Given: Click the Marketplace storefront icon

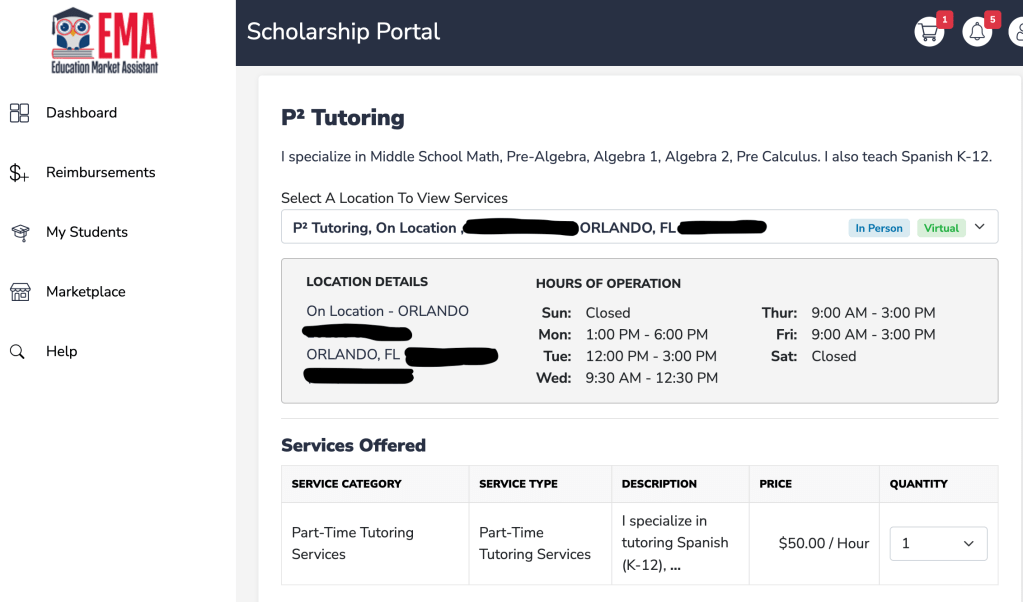Looking at the screenshot, I should 19,292.
